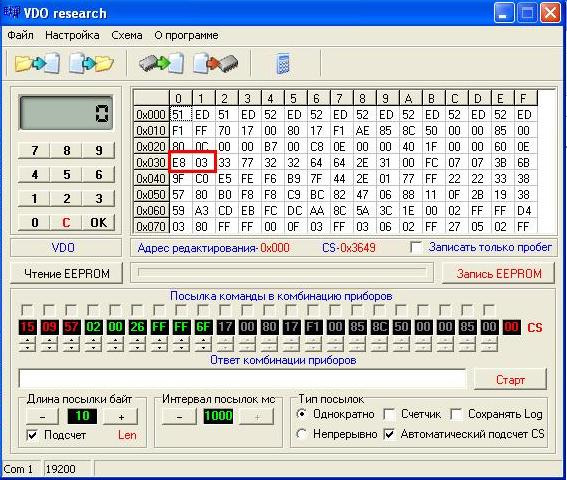The image size is (567, 480).
Task: Click keypad digit 9
Action: coord(99,150)
